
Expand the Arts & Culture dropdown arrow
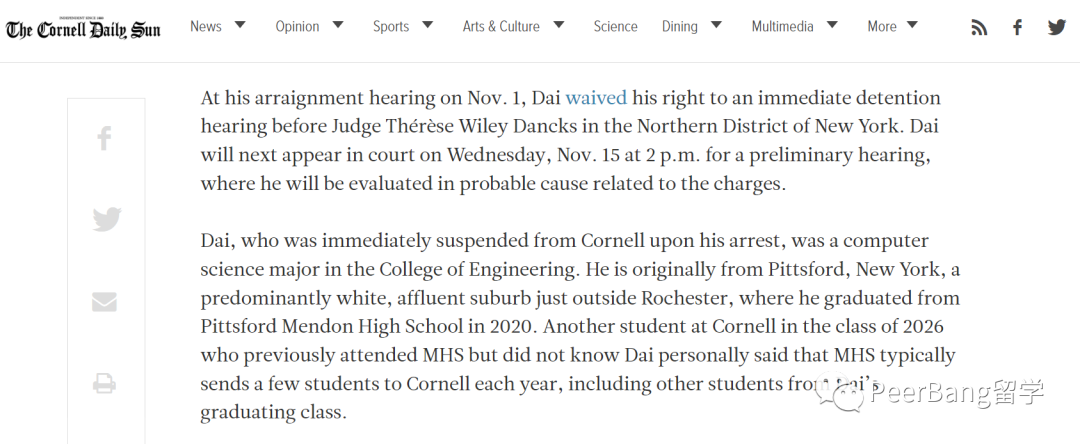pyautogui.click(x=559, y=25)
